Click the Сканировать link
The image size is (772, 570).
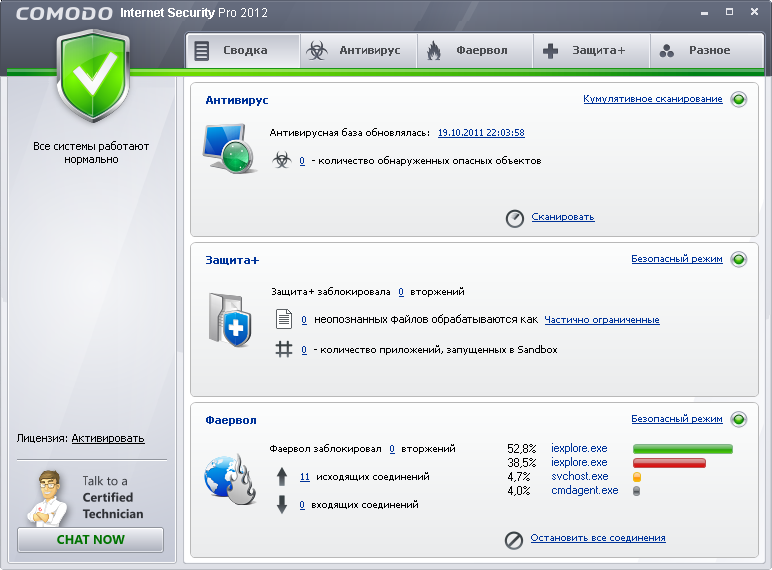pos(563,217)
